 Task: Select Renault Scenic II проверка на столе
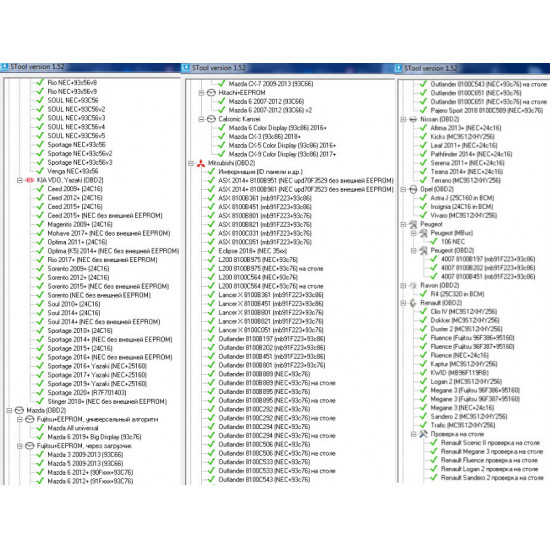click(490, 443)
